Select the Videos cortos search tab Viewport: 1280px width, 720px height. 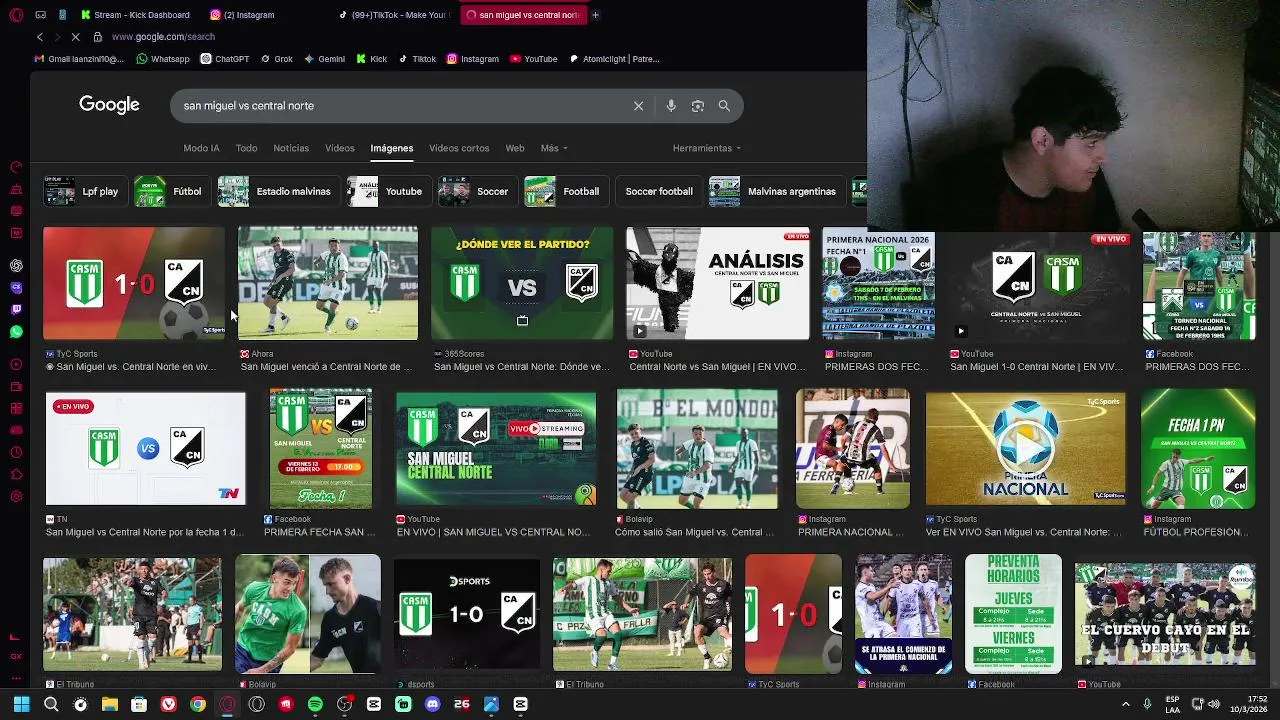click(459, 148)
